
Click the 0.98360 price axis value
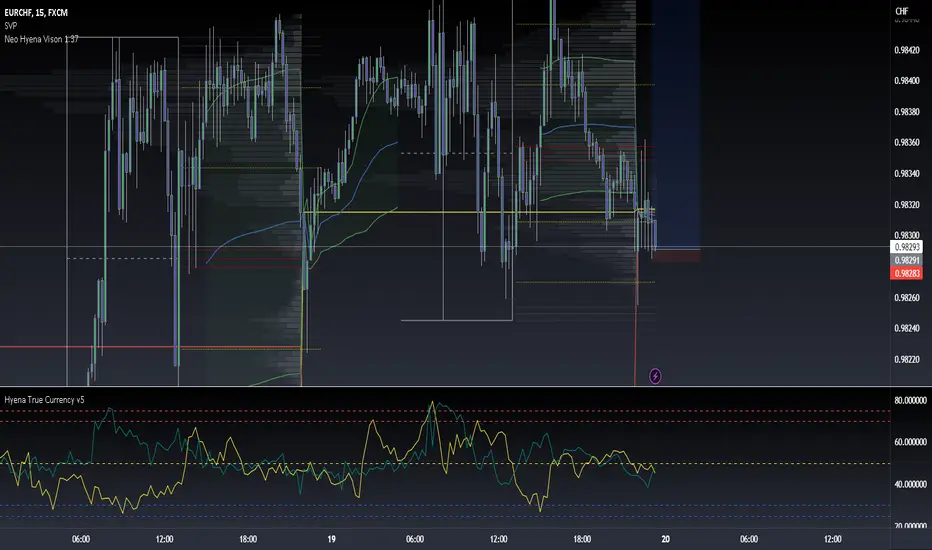click(x=906, y=143)
